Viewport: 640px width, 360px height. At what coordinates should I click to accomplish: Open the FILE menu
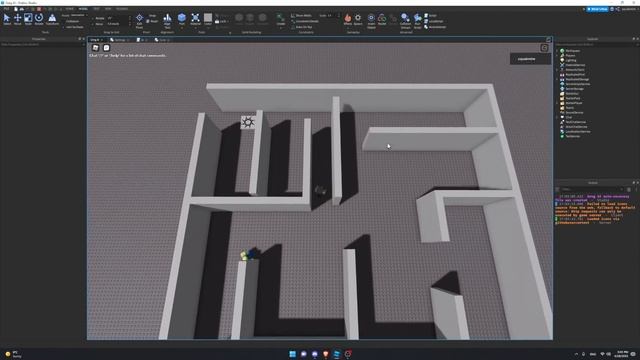click(x=7, y=9)
